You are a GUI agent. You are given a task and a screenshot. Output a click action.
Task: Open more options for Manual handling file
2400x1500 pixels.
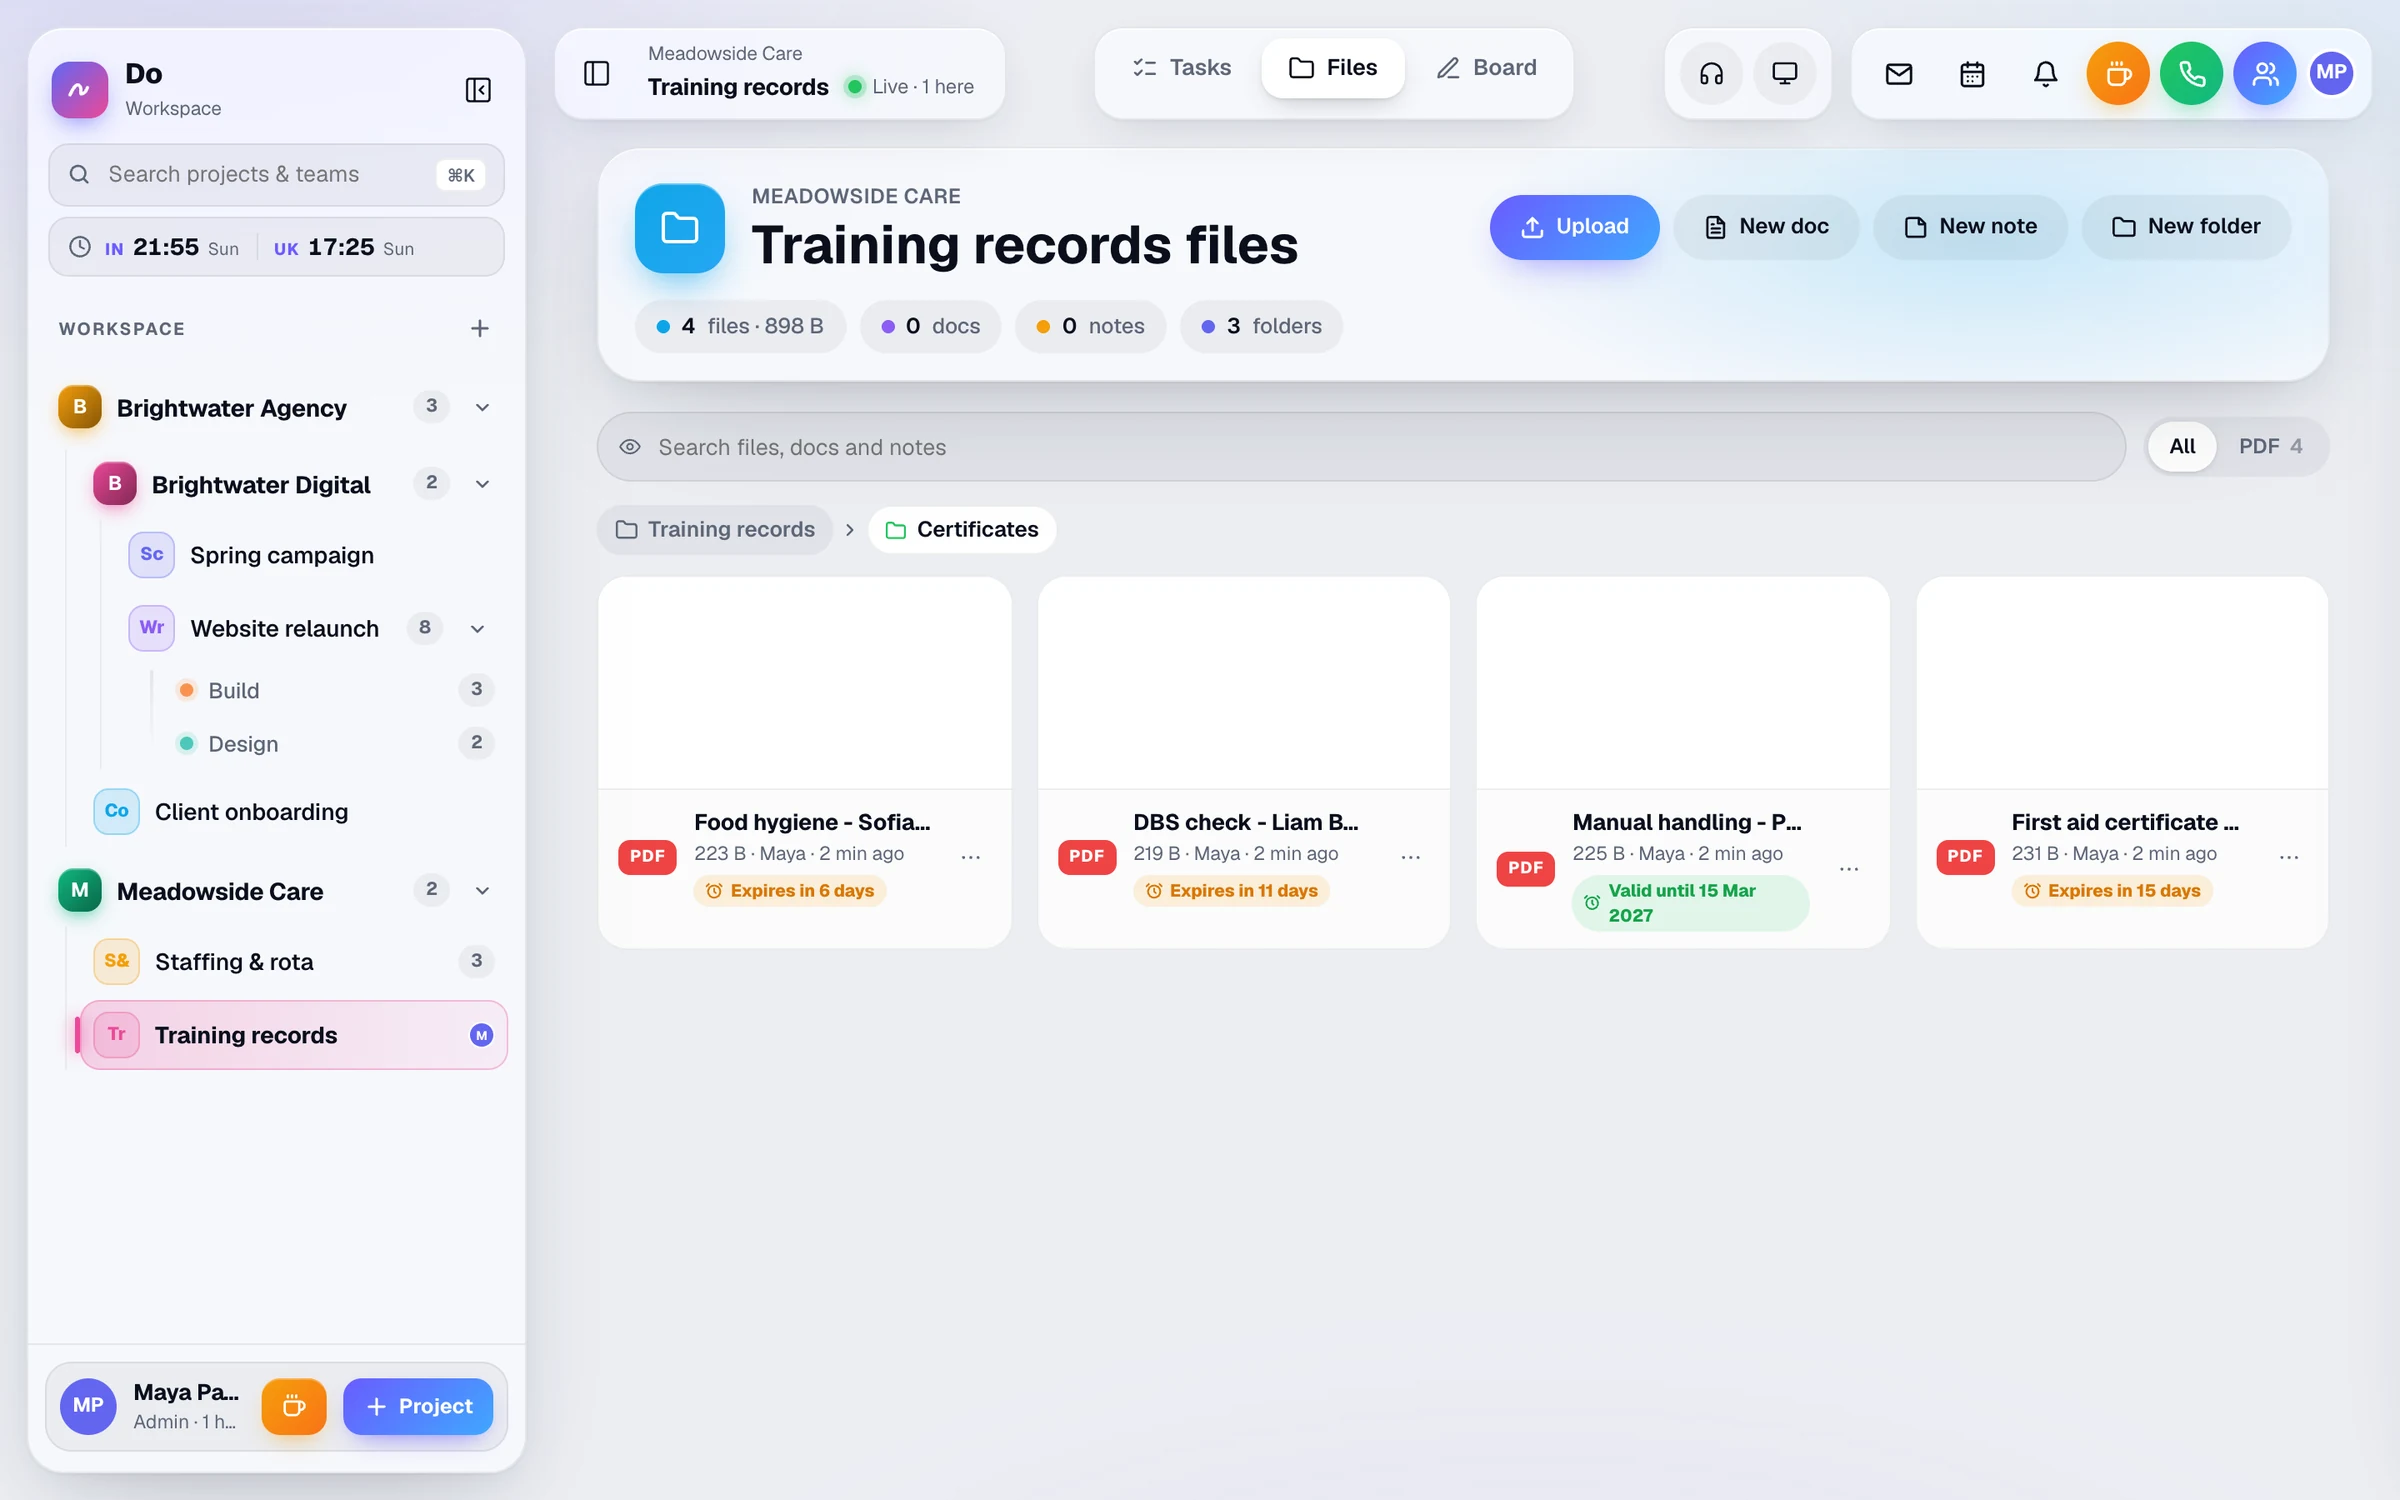pos(1849,869)
